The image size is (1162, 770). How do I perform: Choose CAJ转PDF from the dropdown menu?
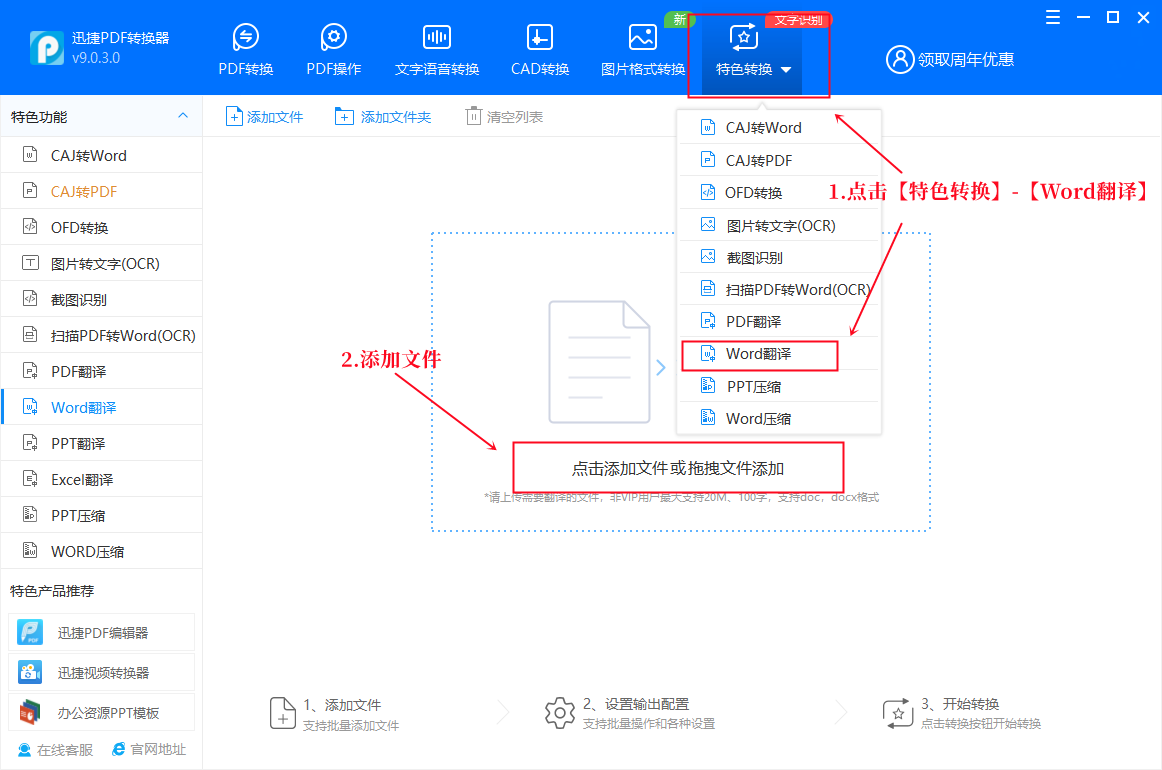click(779, 160)
